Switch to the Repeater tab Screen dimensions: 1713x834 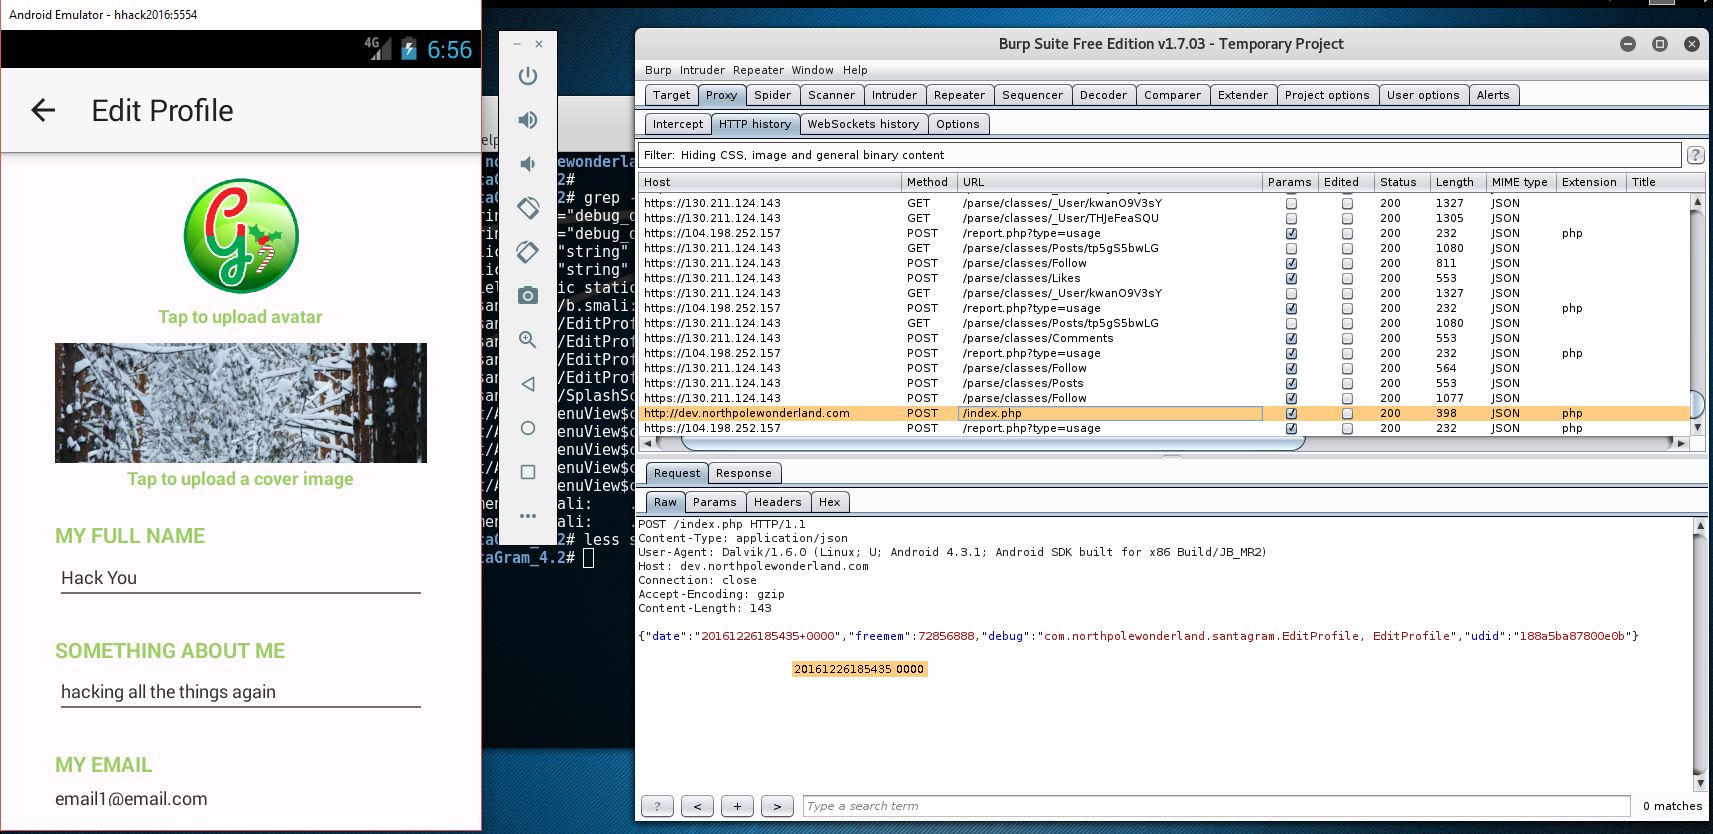959,95
